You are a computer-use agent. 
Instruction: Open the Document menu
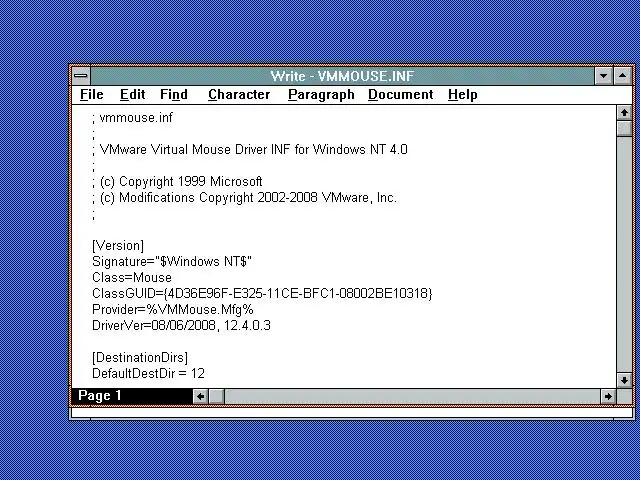(400, 94)
